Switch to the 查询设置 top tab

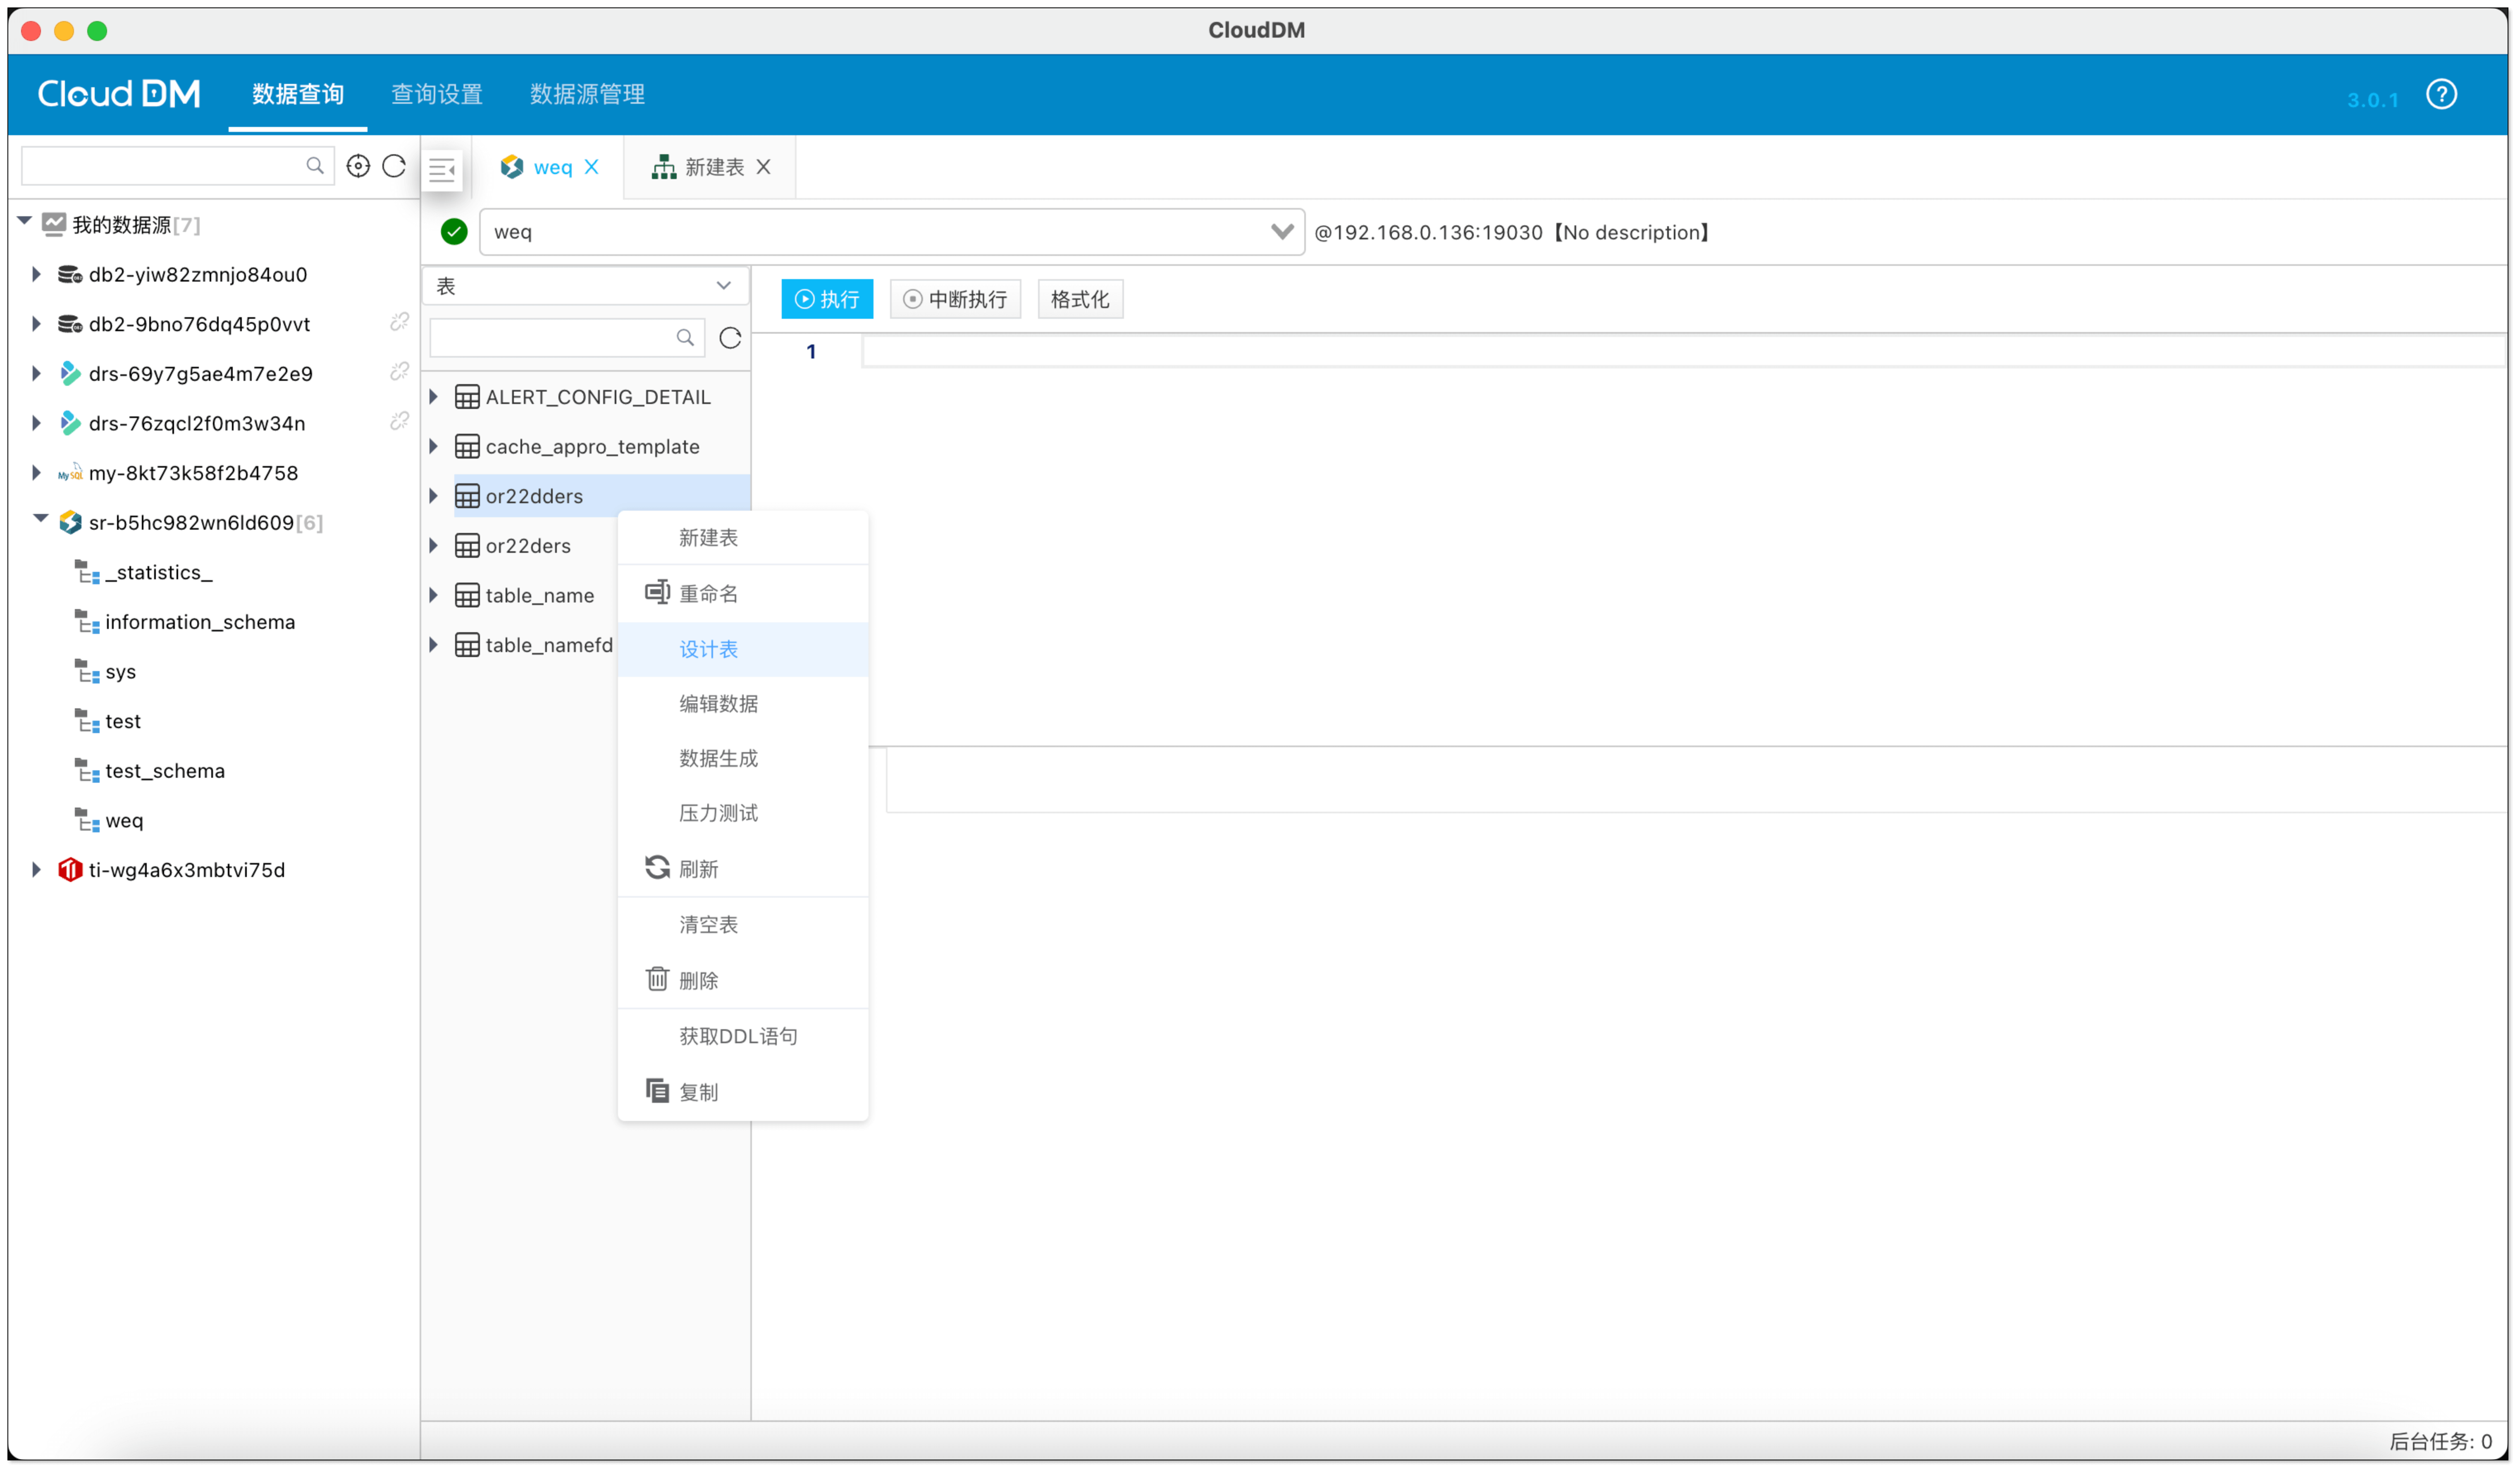437,95
